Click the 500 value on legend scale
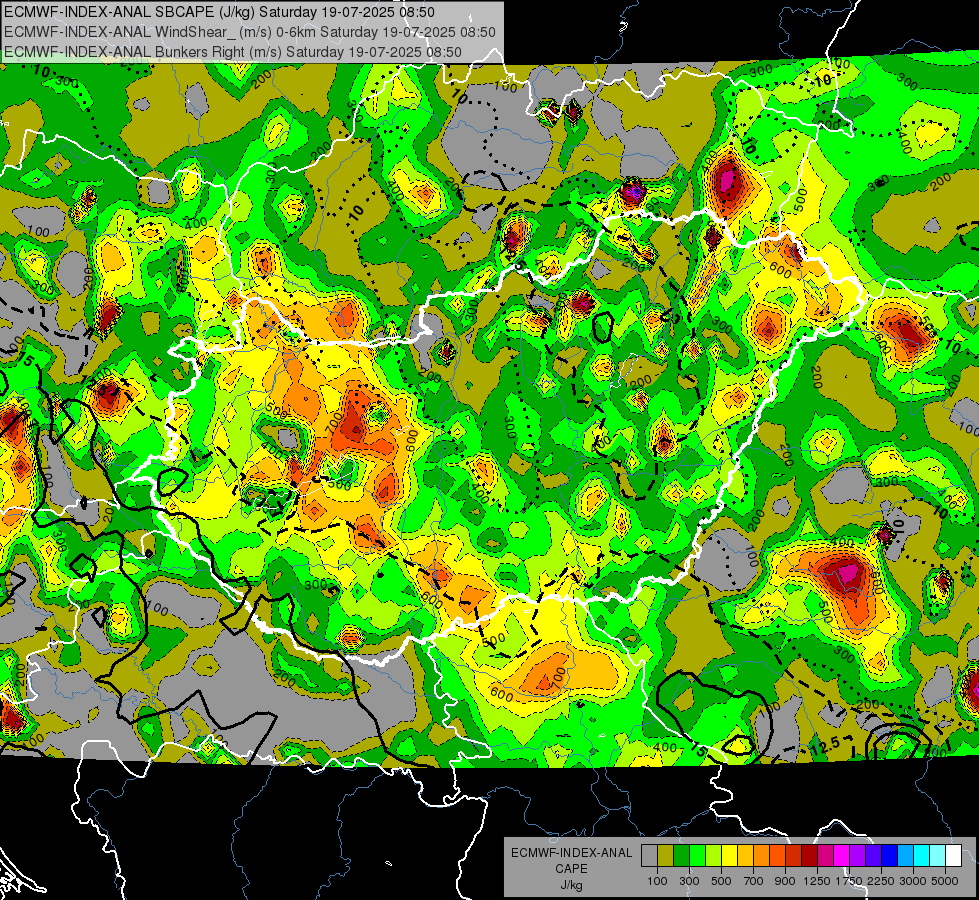 [x=721, y=881]
